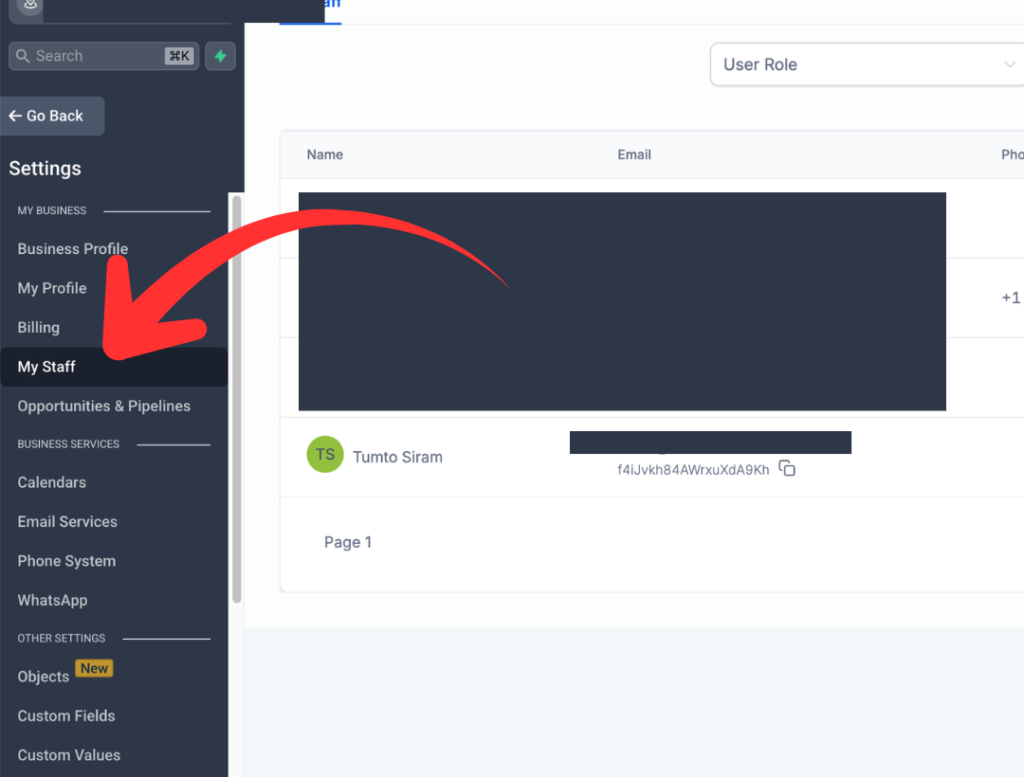Click the Search input field

coord(100,55)
